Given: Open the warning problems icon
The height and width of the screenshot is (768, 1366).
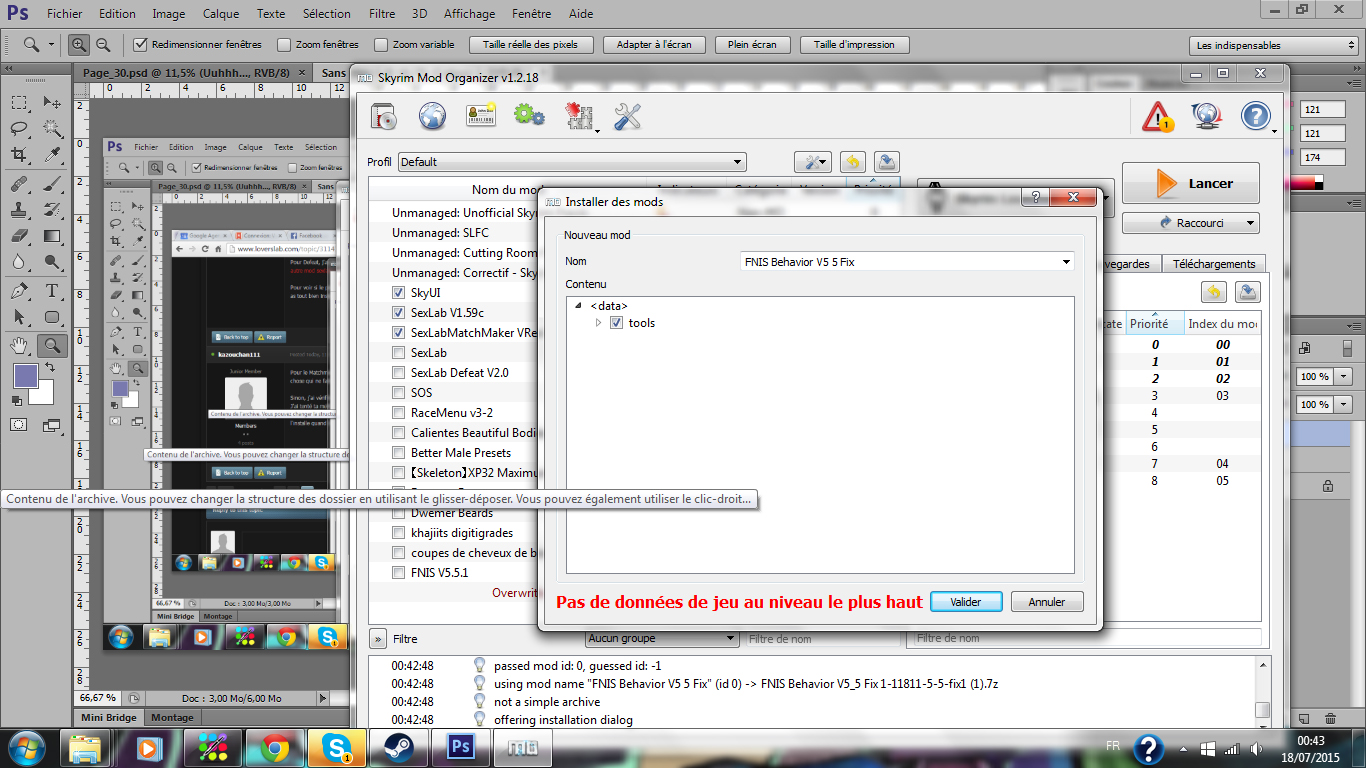Looking at the screenshot, I should tap(1157, 117).
